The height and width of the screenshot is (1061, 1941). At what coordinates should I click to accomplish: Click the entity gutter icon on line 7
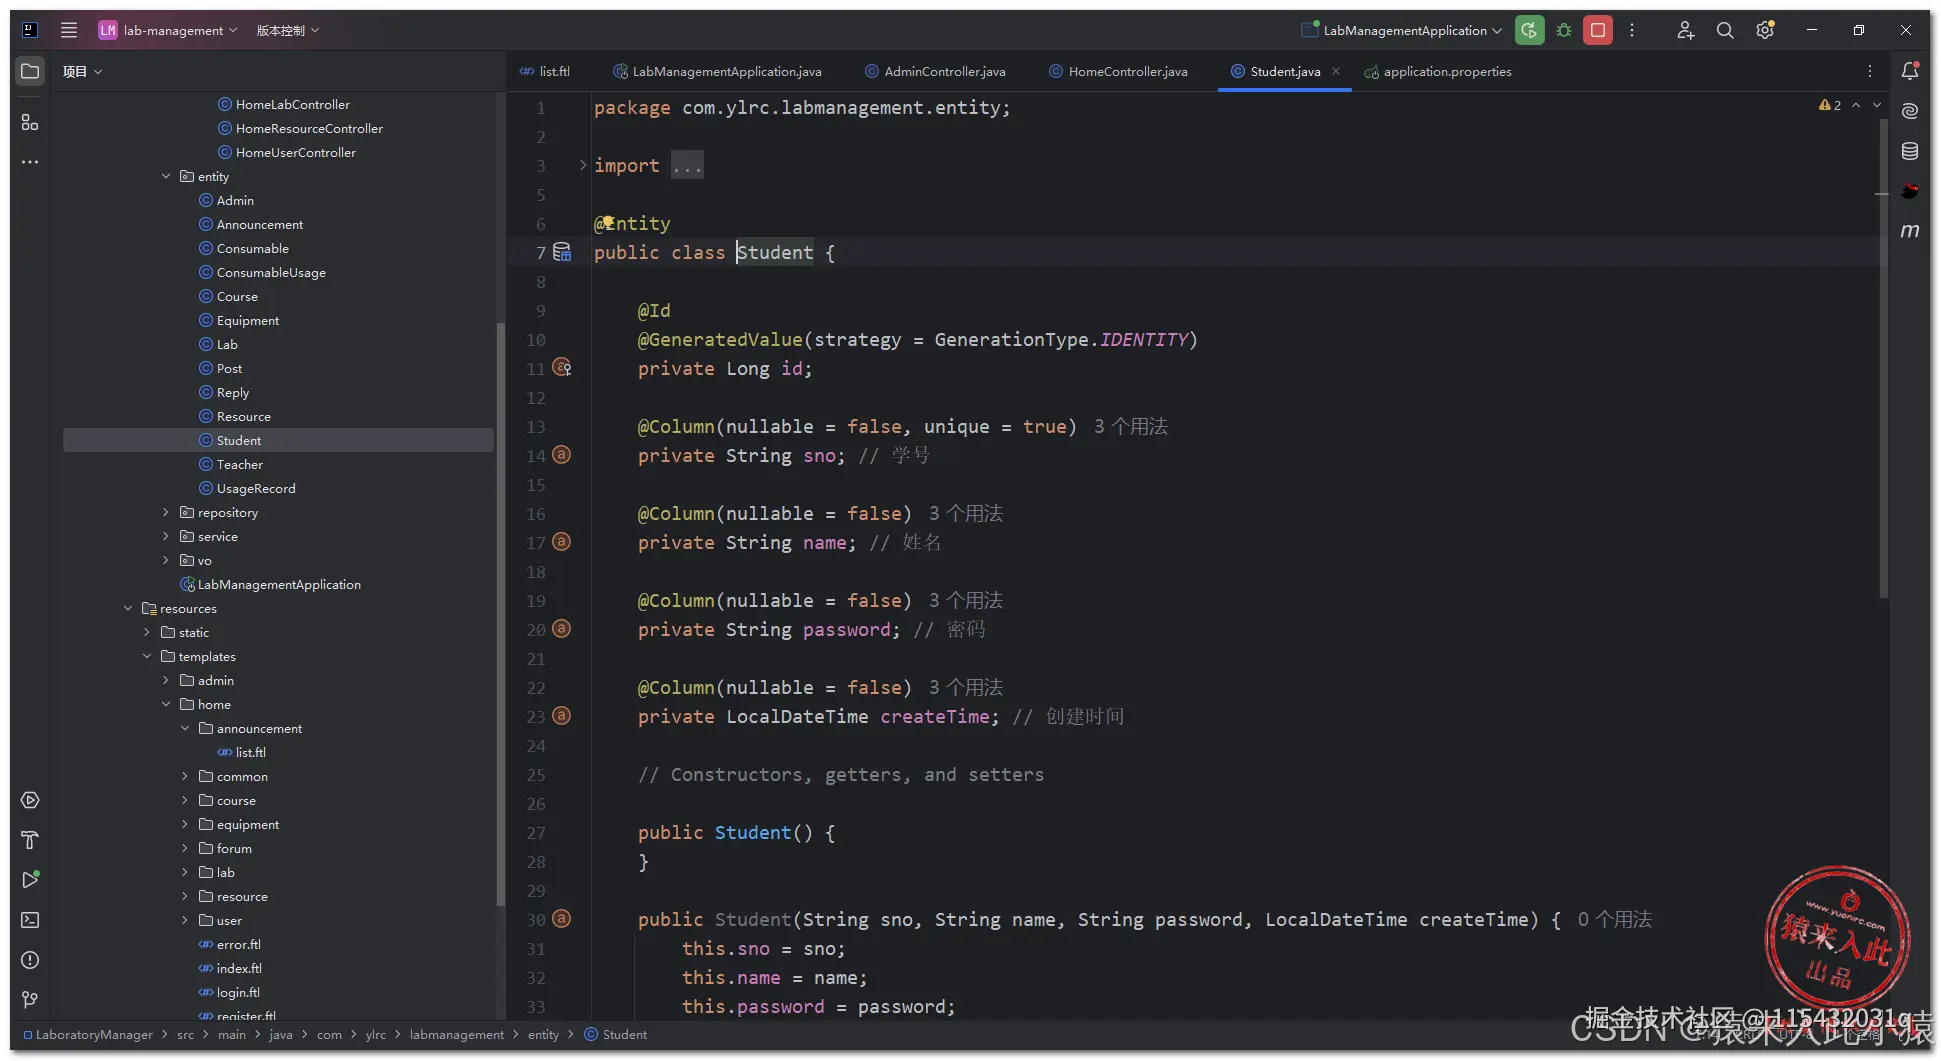tap(562, 252)
